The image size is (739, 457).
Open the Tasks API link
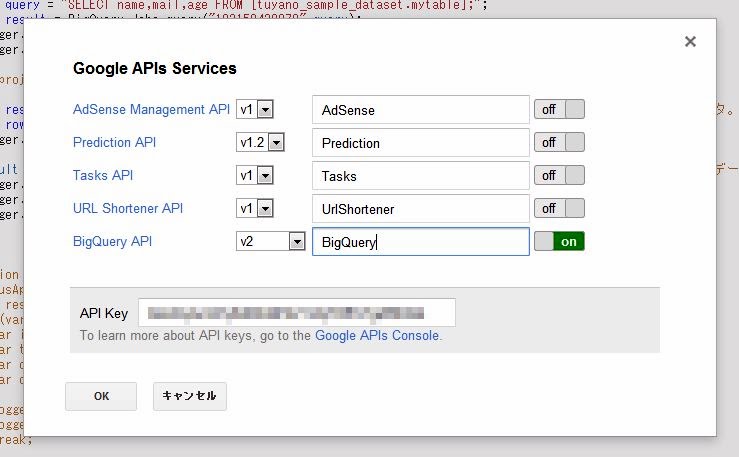(x=103, y=175)
